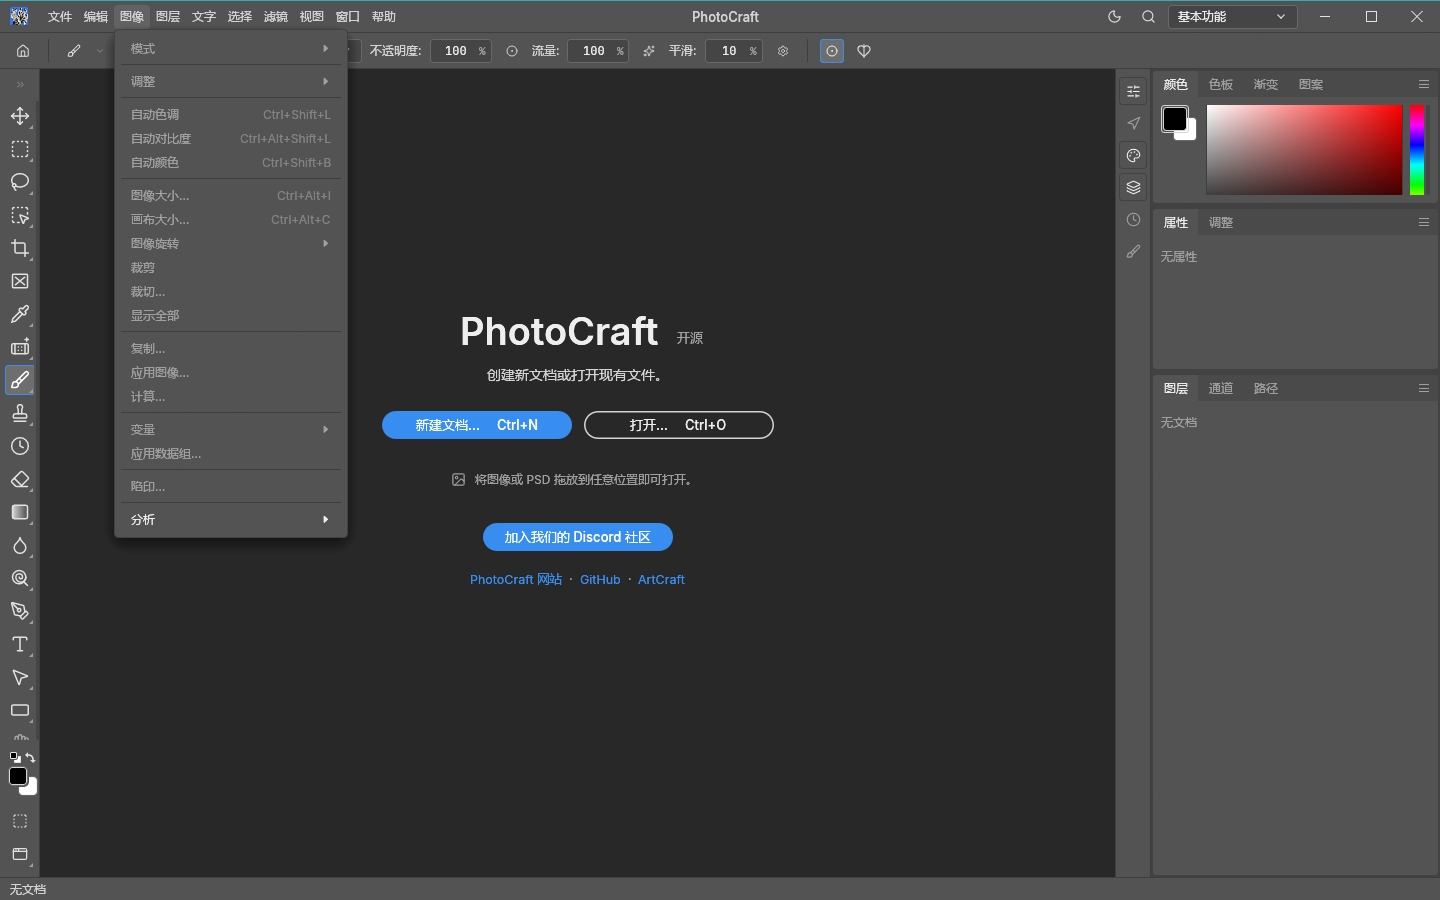Image resolution: width=1440 pixels, height=900 pixels.
Task: Select the Eyedropper tool
Action: pyautogui.click(x=20, y=314)
